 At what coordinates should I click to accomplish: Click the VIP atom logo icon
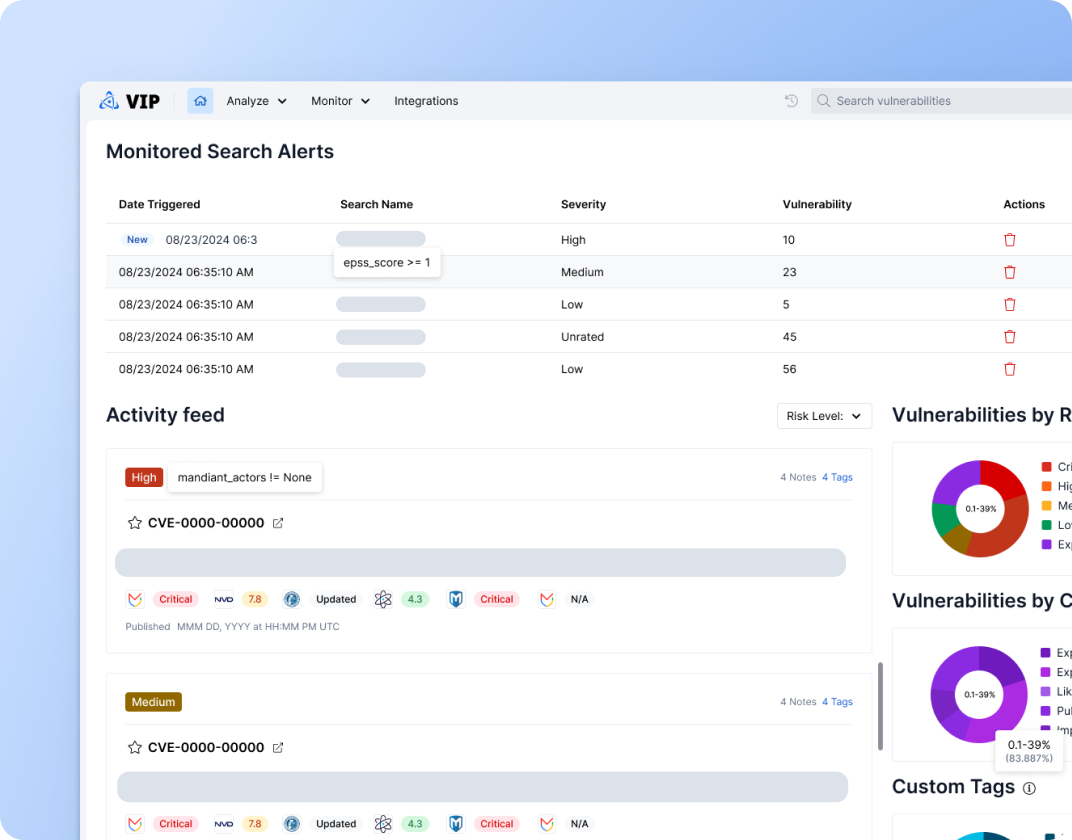pos(109,100)
